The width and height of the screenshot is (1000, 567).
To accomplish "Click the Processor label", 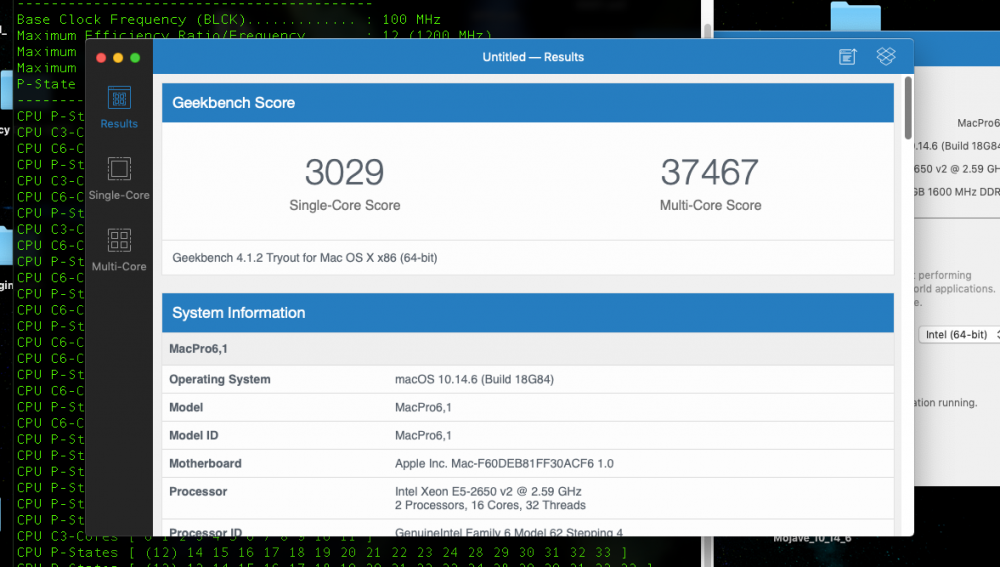I will (x=198, y=492).
